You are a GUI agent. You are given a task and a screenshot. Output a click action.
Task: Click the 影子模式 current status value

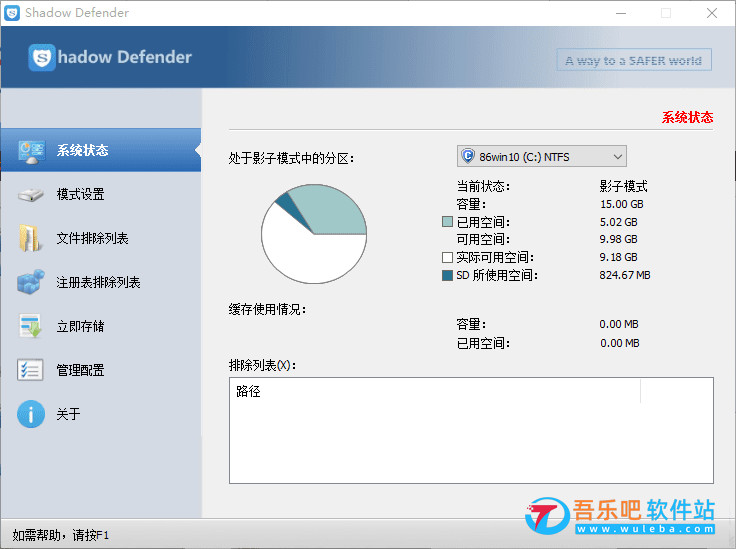pos(623,186)
